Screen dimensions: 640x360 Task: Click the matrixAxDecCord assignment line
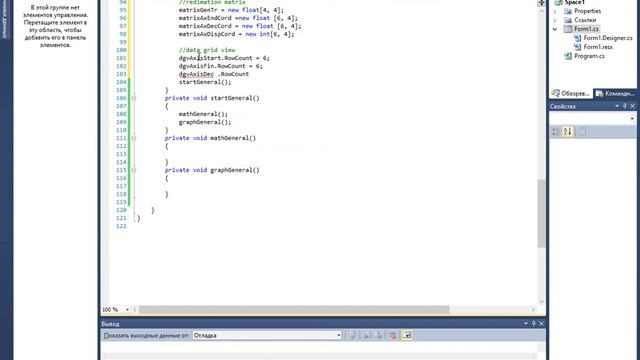(240, 26)
